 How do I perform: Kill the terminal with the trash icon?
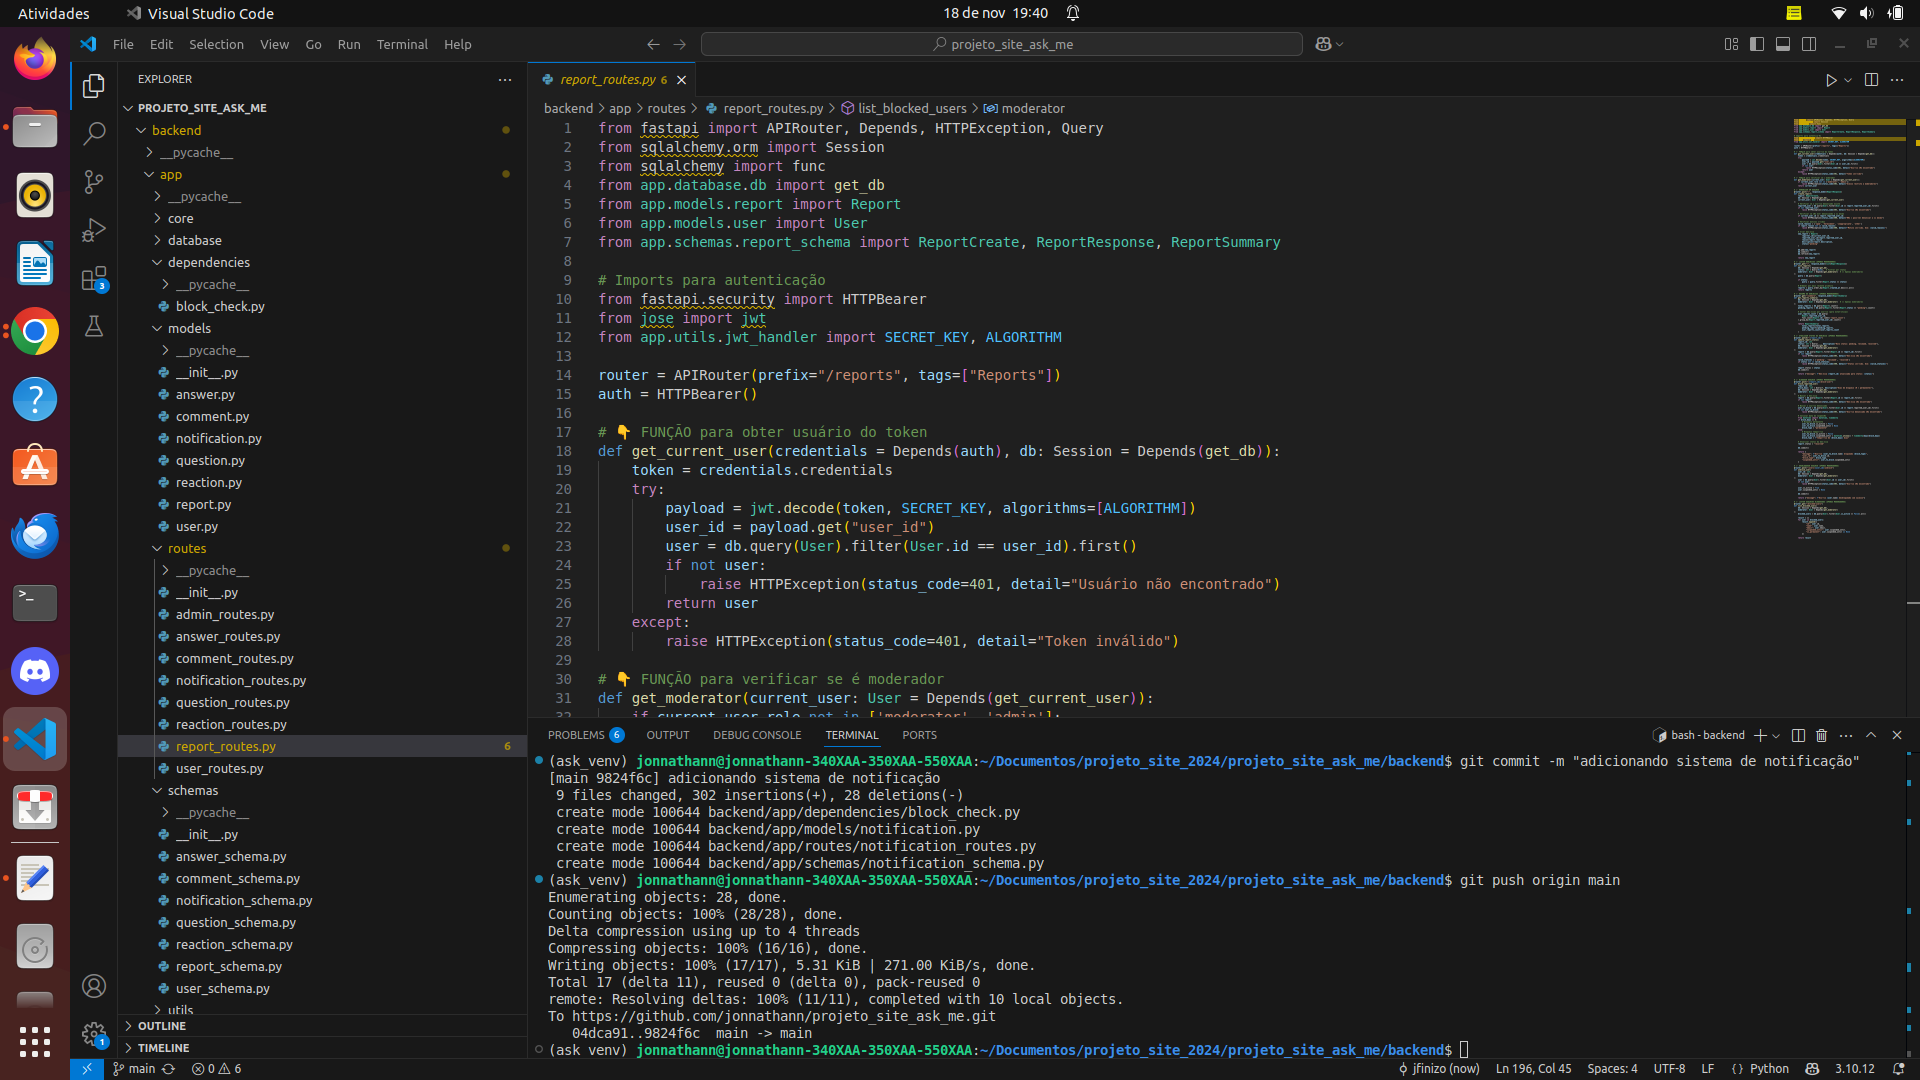1822,735
